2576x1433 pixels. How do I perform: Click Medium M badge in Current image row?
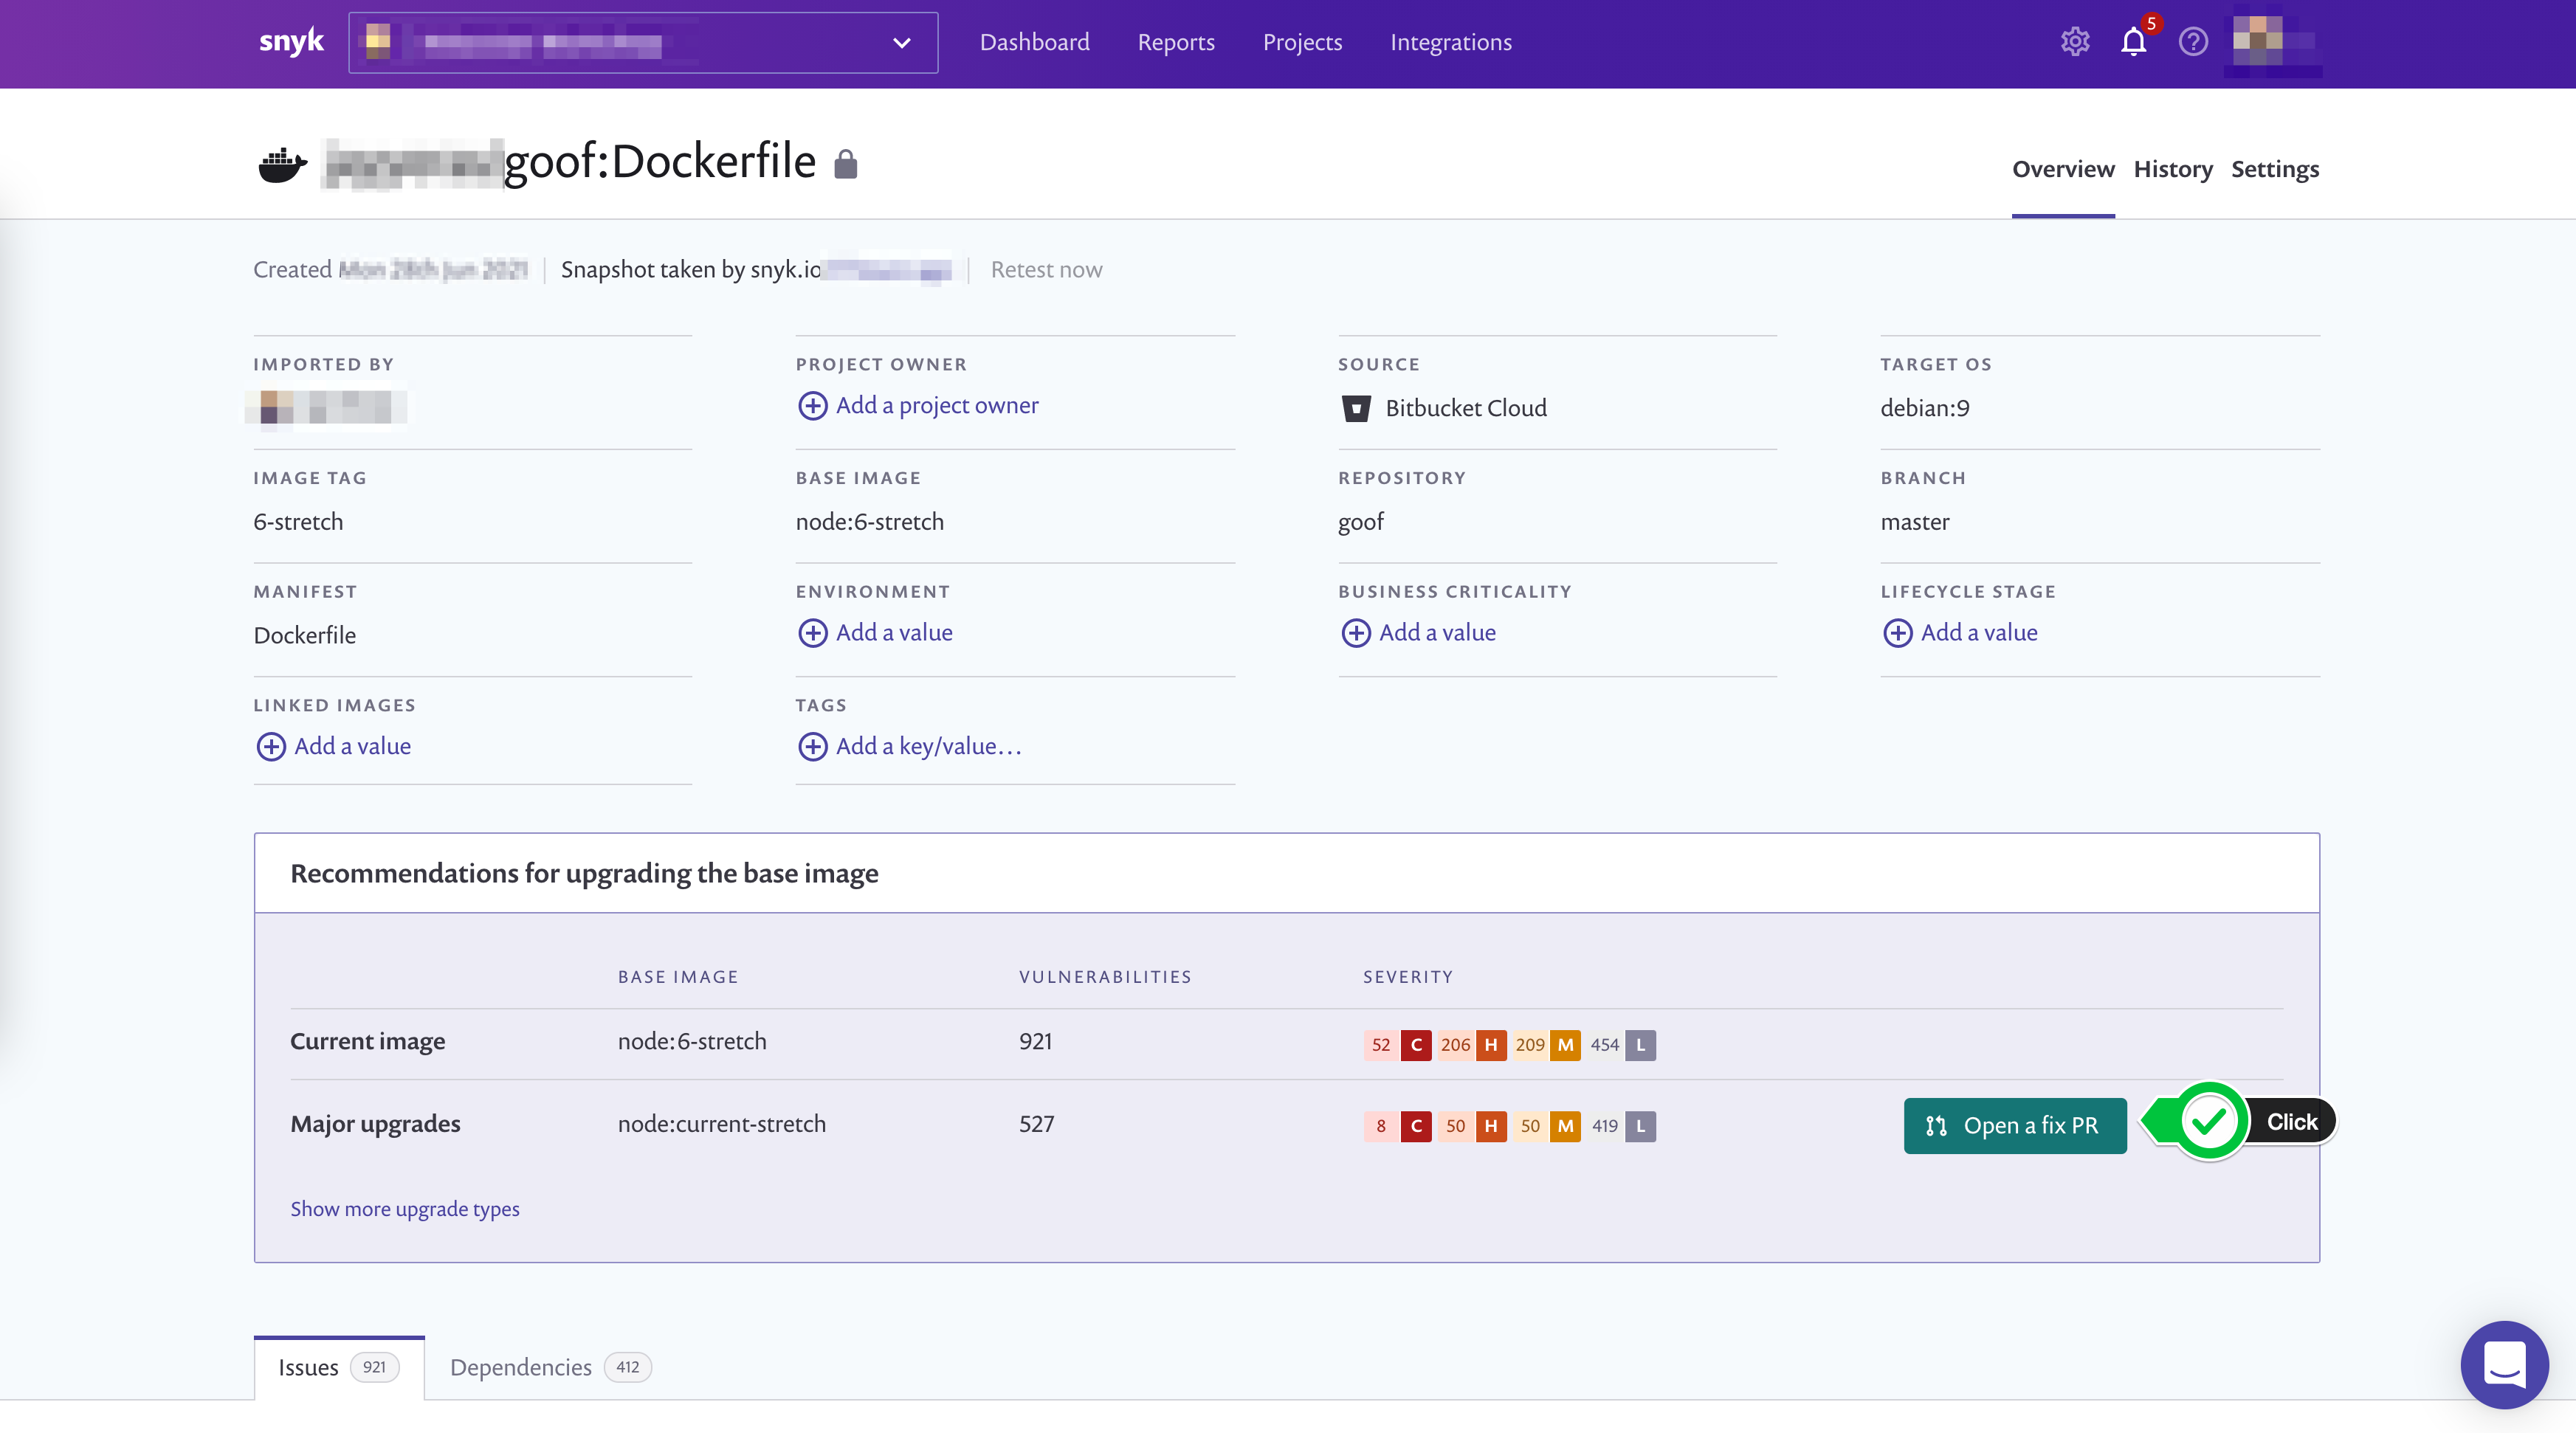(x=1565, y=1045)
